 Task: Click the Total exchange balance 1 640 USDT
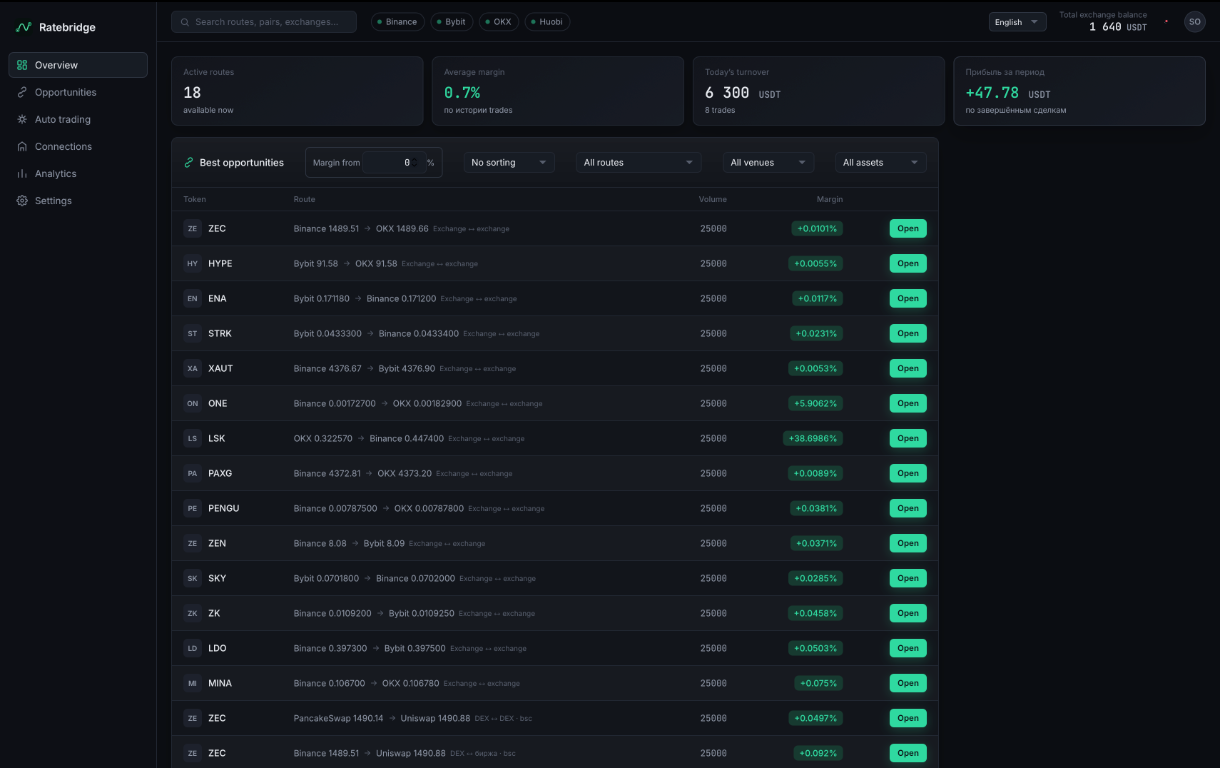pos(1104,21)
